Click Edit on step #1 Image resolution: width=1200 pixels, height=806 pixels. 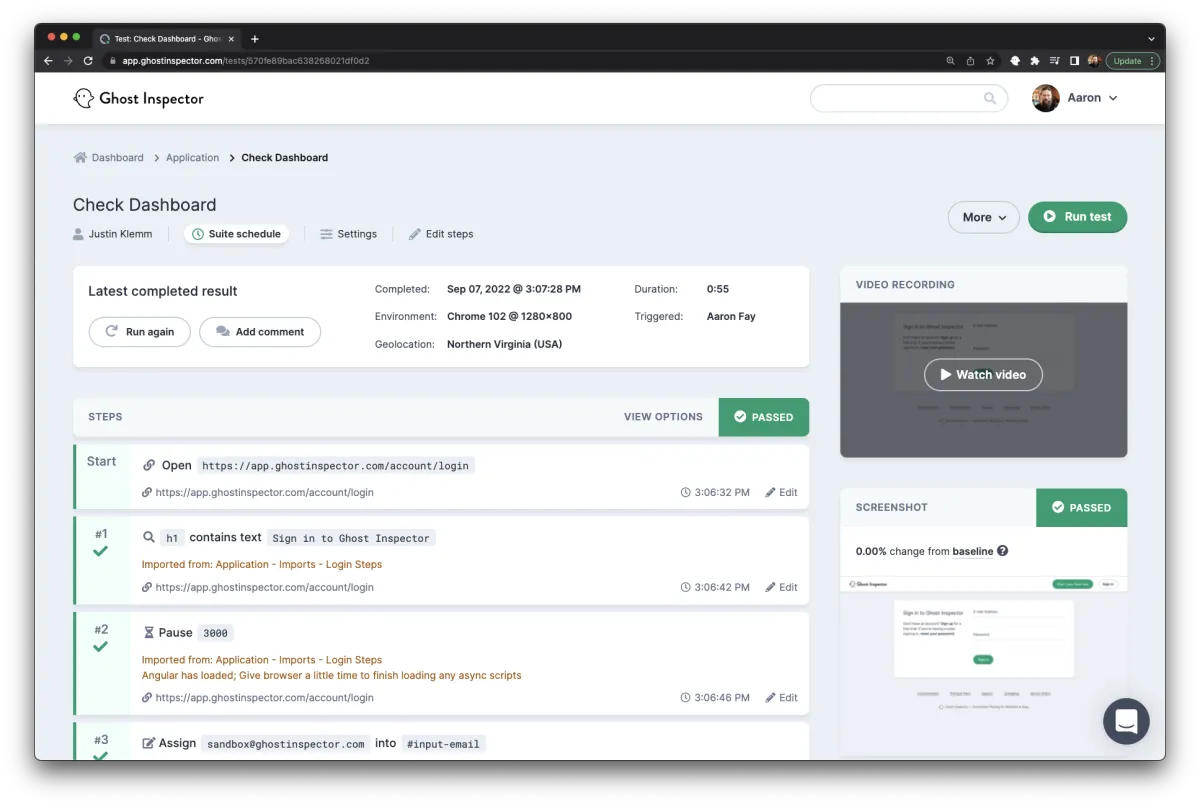[x=781, y=587]
